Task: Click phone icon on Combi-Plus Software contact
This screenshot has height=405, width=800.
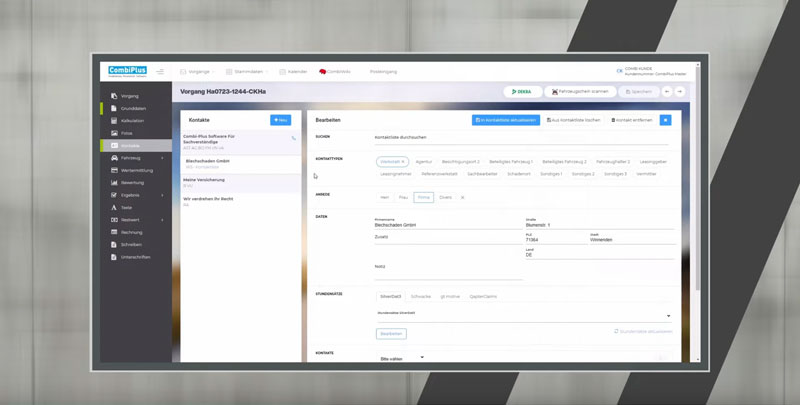Action: 293,139
